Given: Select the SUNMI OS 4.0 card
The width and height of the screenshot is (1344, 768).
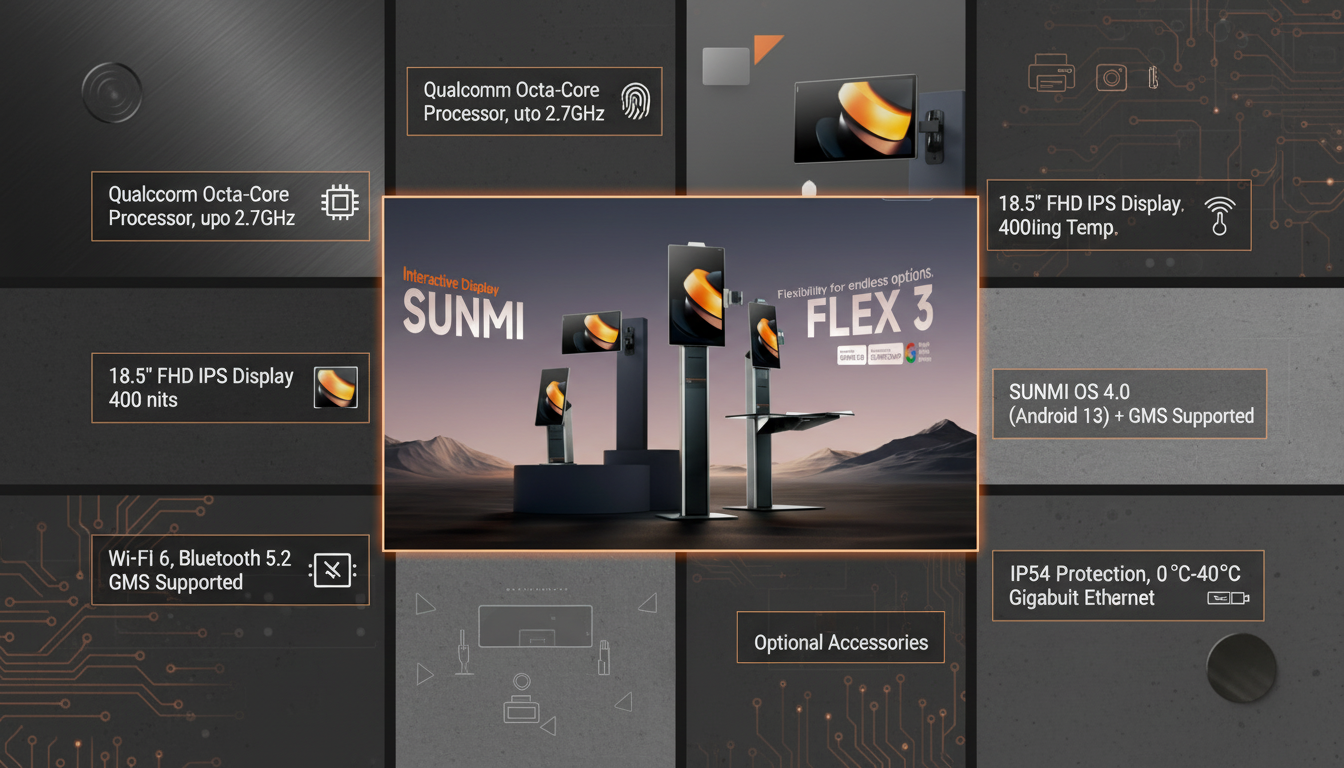Looking at the screenshot, I should [x=1129, y=404].
